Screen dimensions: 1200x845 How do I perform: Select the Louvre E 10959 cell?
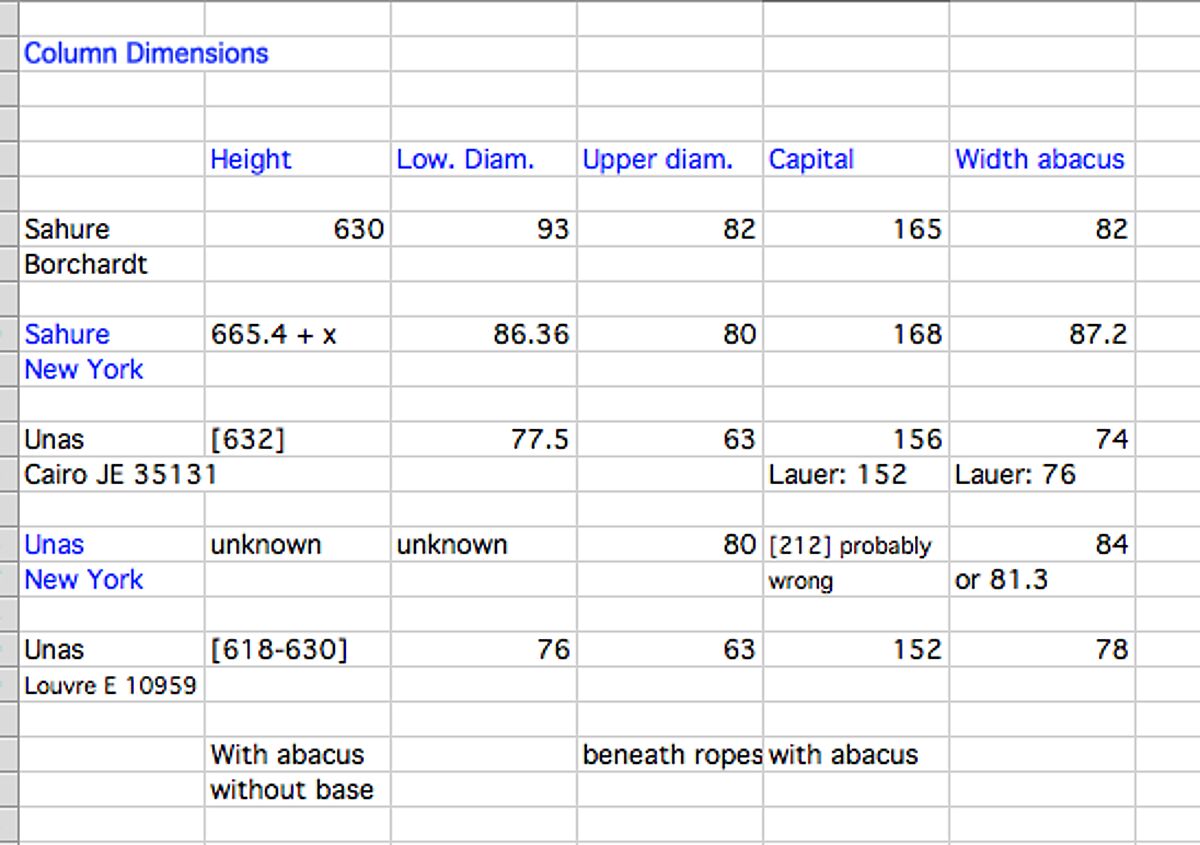(110, 686)
